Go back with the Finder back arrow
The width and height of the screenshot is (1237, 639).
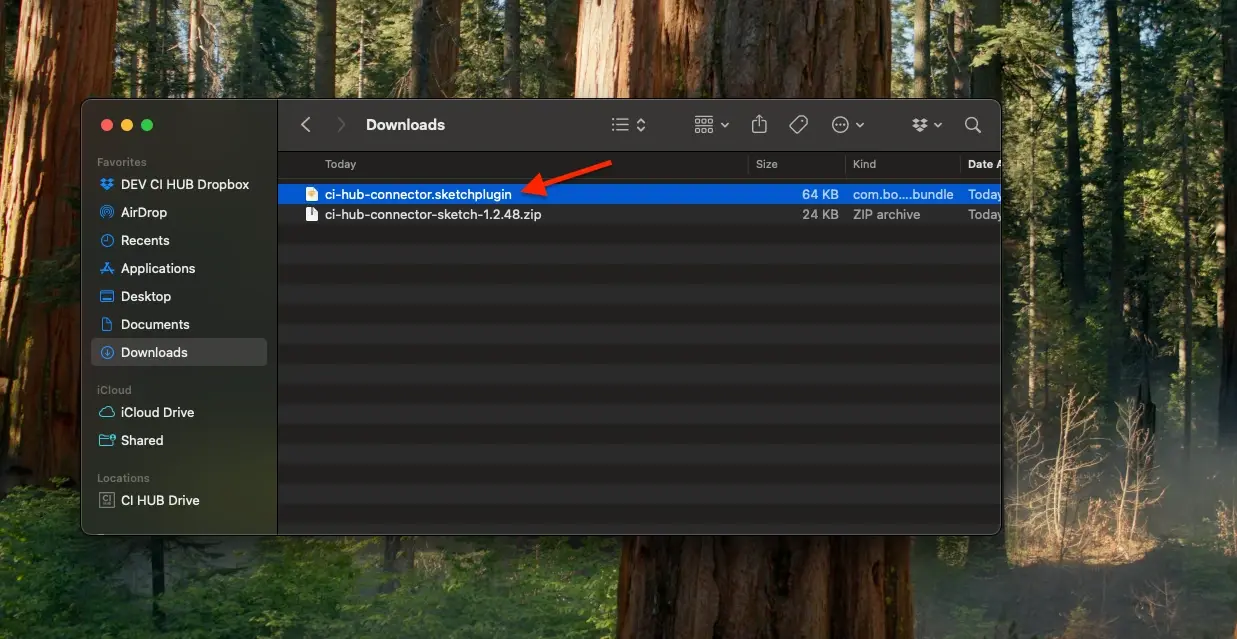tap(306, 125)
